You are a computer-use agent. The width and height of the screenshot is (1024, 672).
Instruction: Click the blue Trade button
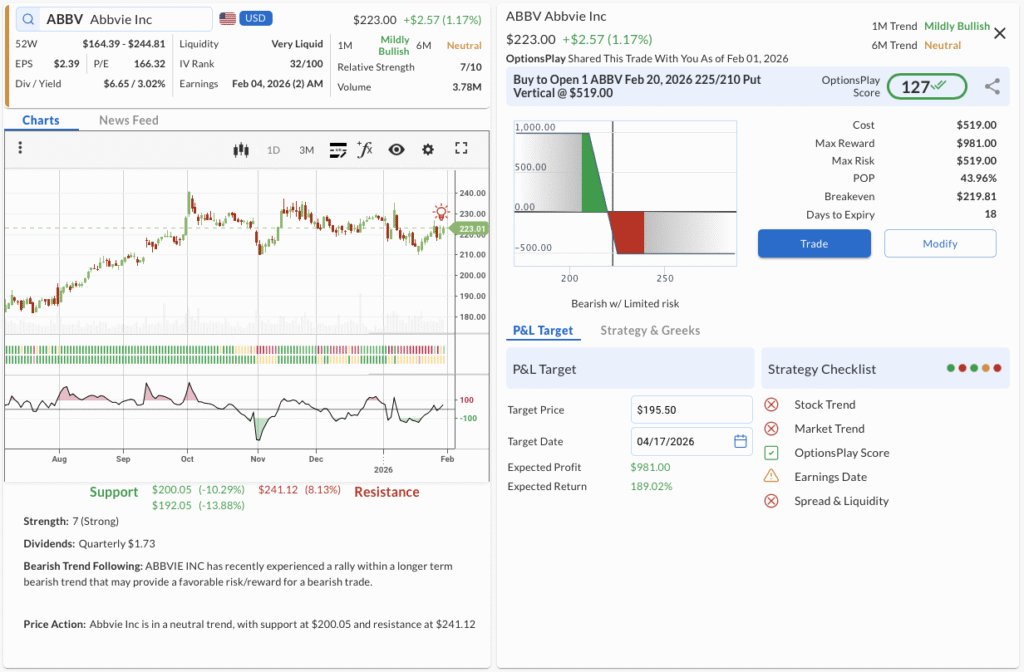click(x=814, y=244)
